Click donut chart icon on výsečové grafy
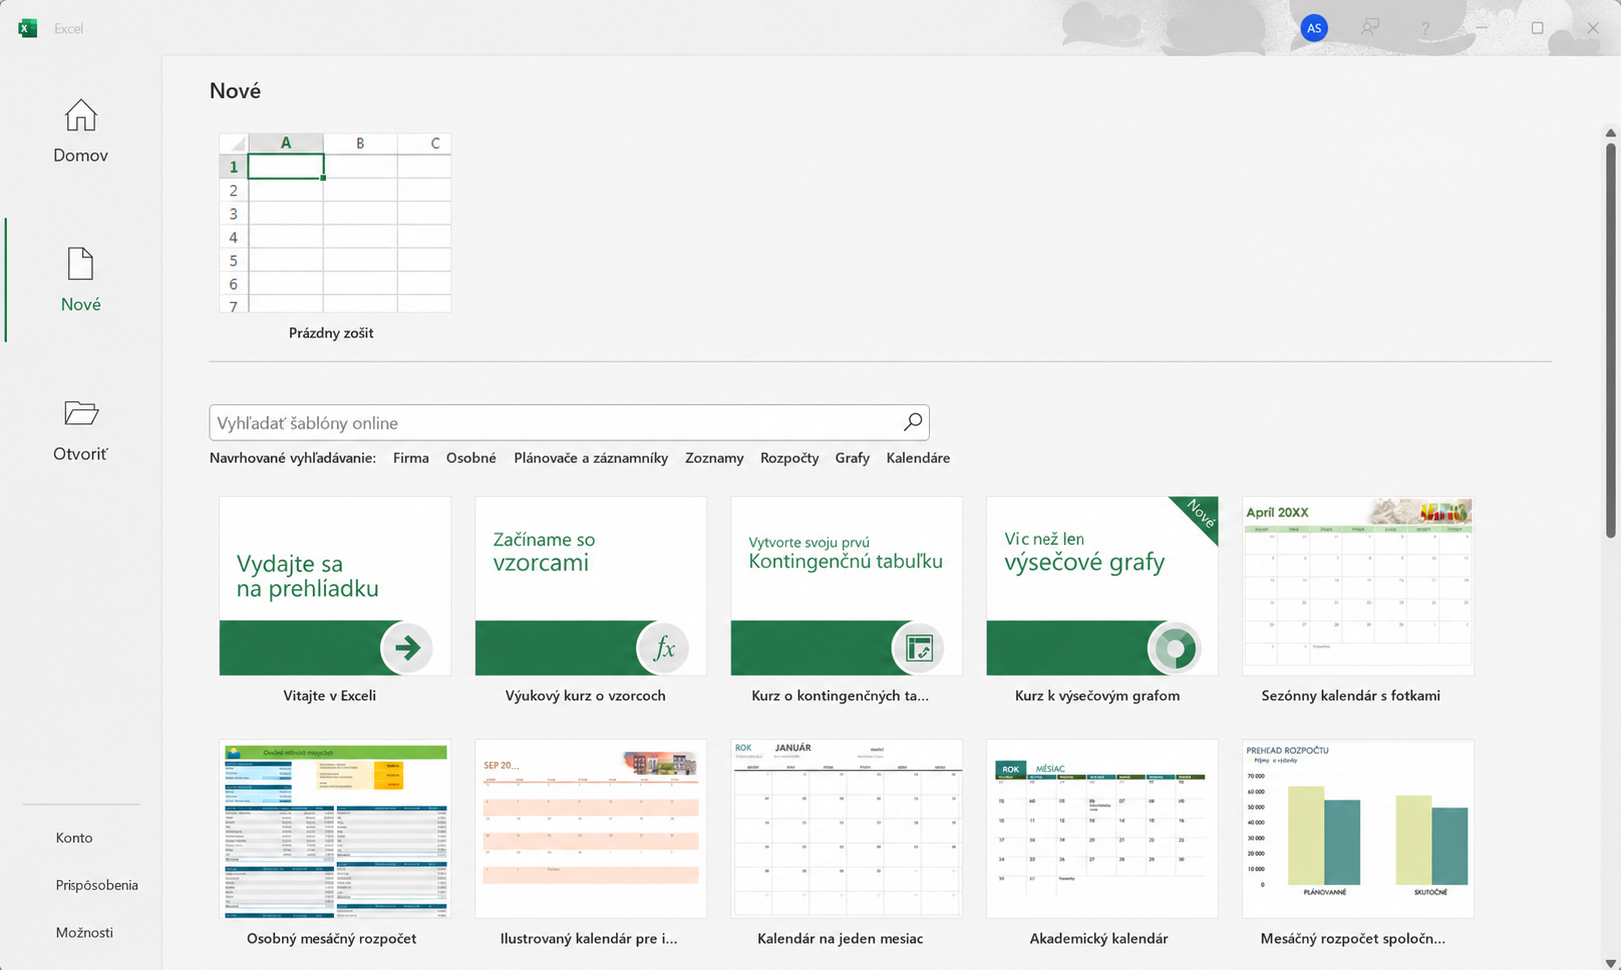Viewport: 1621px width, 970px height. [x=1174, y=648]
